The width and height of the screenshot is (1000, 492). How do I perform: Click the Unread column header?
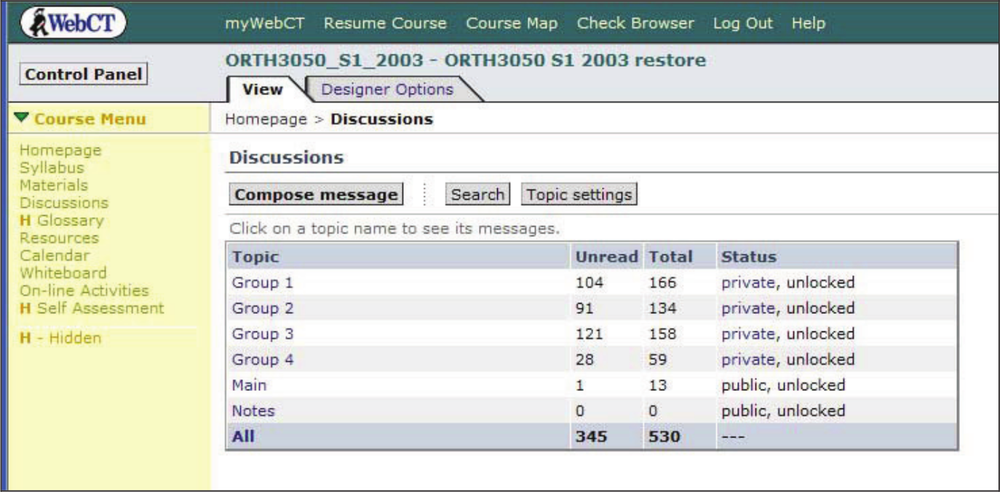pyautogui.click(x=607, y=257)
